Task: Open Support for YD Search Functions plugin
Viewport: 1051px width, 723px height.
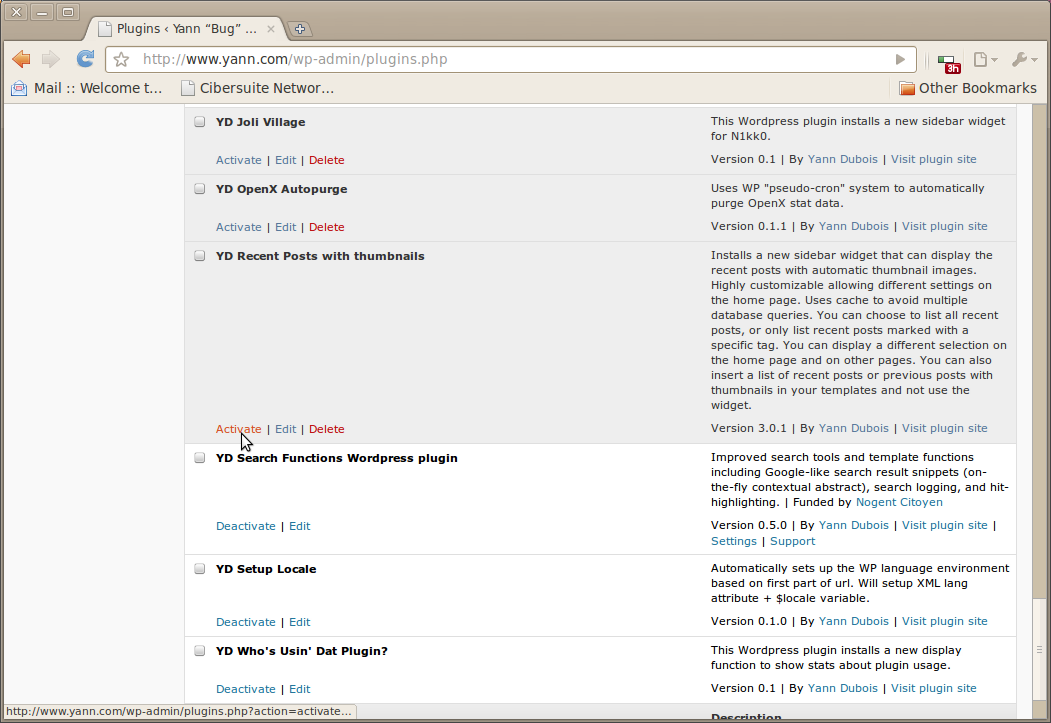Action: 792,541
